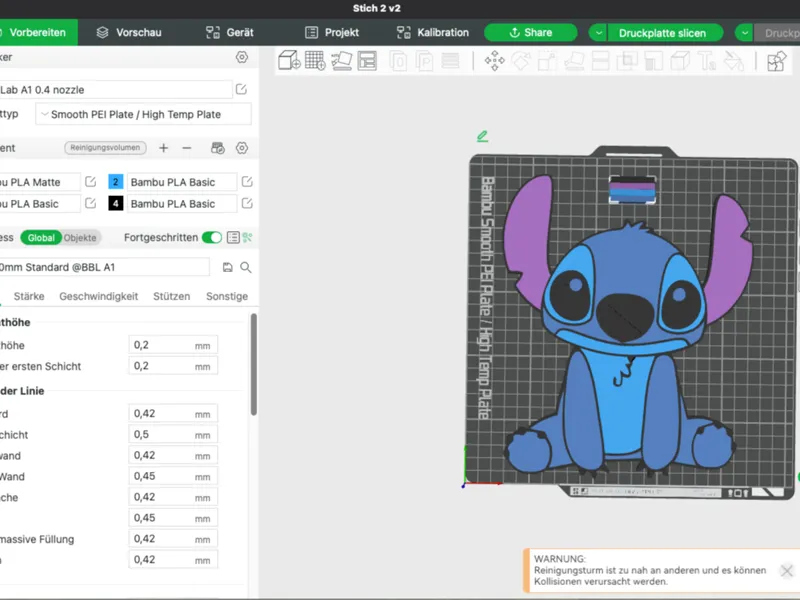Viewport: 800px width, 600px height.
Task: Click the search settings magnifier icon
Action: [x=246, y=267]
